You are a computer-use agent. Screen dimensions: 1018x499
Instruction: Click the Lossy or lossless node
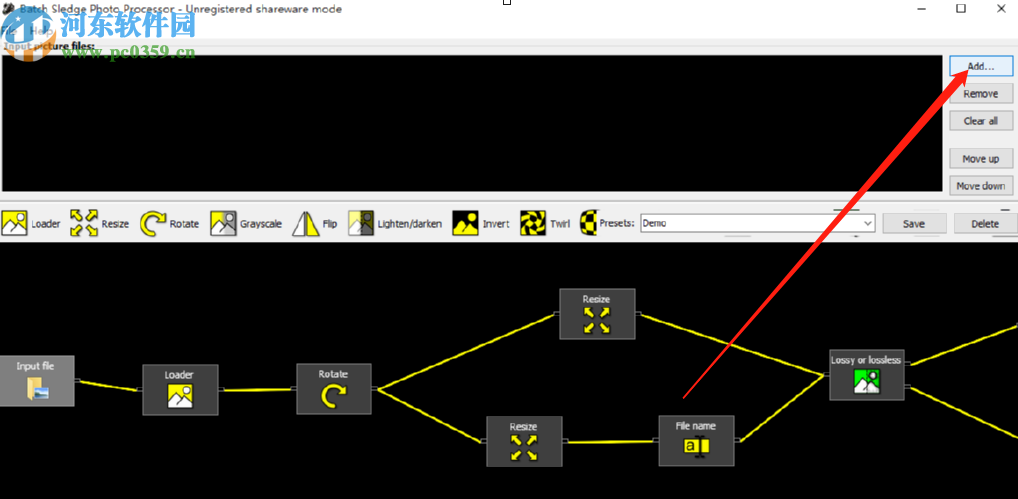point(867,374)
